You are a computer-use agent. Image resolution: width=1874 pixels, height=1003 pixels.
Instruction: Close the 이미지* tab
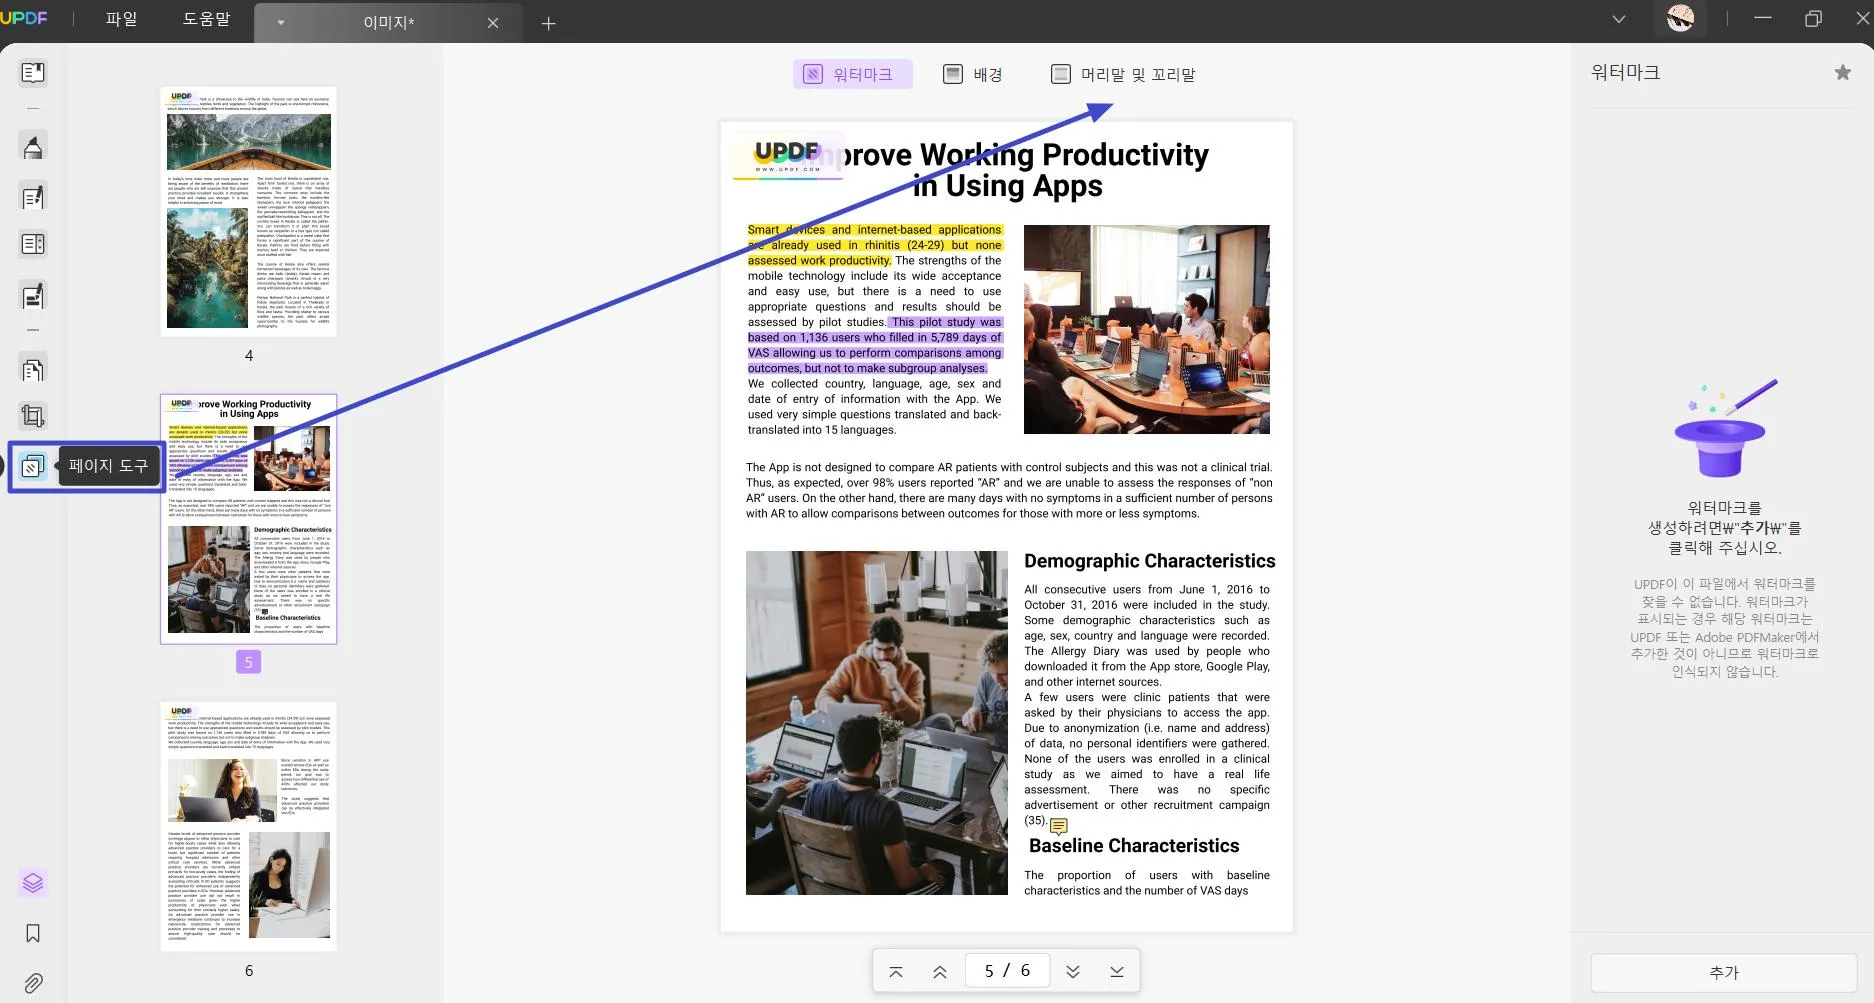tap(493, 23)
